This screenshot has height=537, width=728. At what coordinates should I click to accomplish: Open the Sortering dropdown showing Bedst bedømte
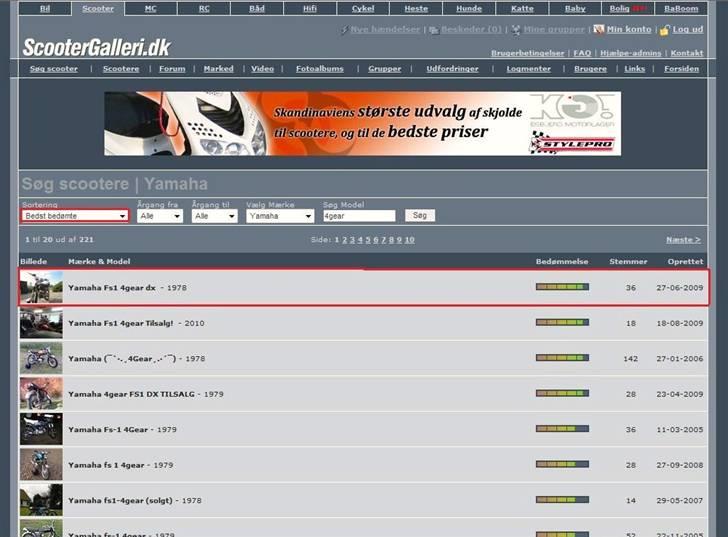[x=75, y=216]
